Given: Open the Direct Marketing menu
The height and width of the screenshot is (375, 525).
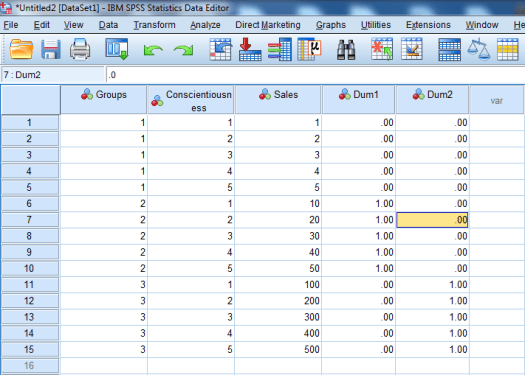Looking at the screenshot, I should [x=268, y=25].
